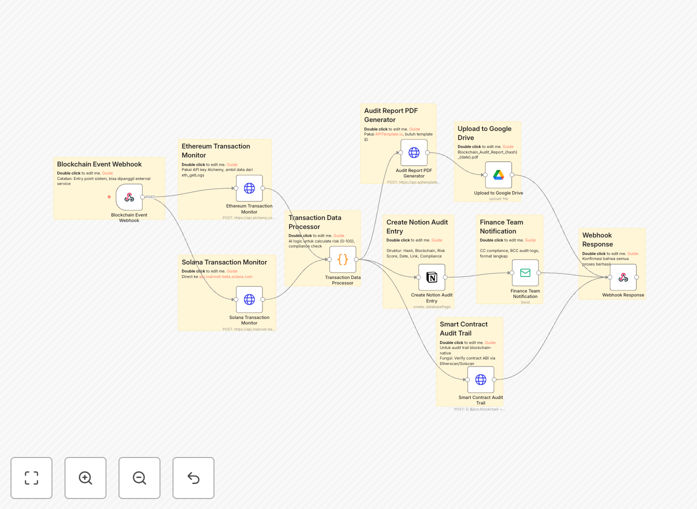Select the Ethereum Transaction Monitor globe node
This screenshot has height=509, width=697.
click(249, 188)
